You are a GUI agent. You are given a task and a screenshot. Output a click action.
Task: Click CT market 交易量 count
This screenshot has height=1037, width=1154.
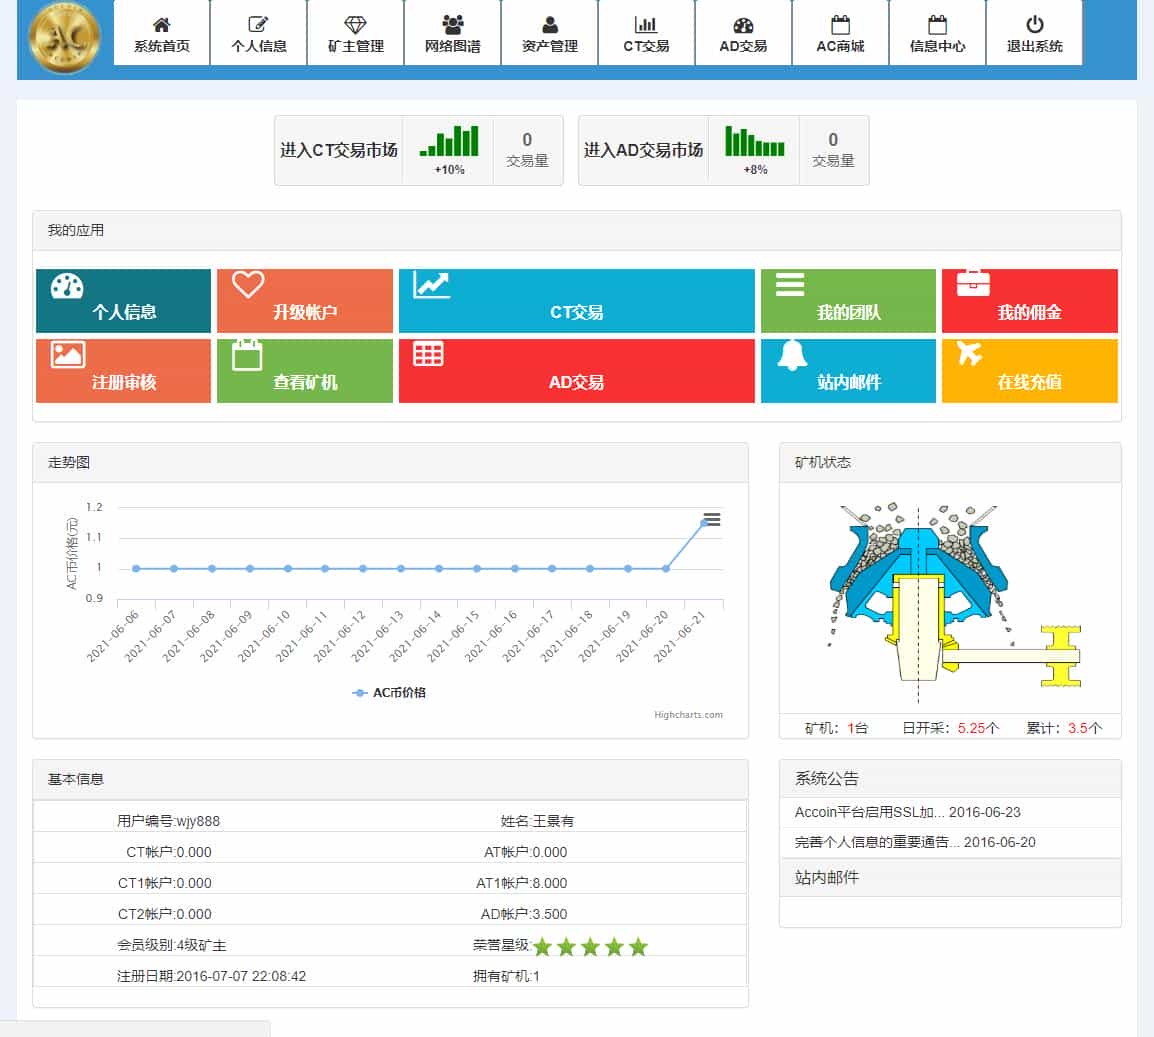coord(528,150)
